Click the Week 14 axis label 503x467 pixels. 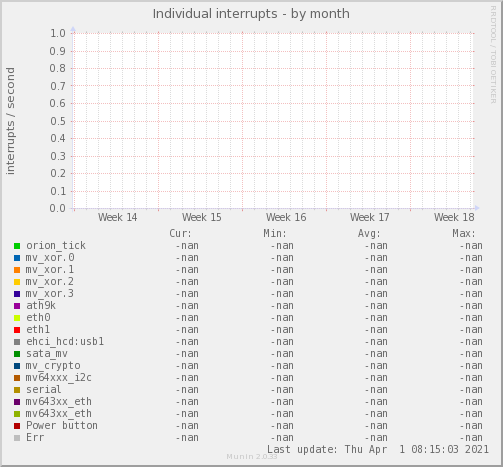coord(117,217)
